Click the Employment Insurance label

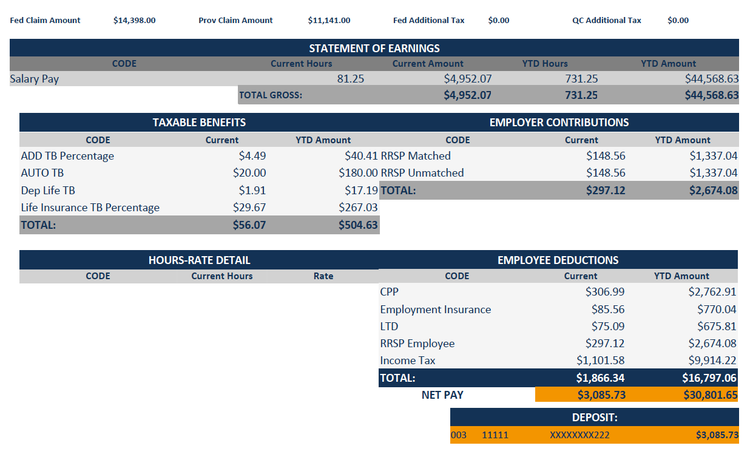[435, 310]
